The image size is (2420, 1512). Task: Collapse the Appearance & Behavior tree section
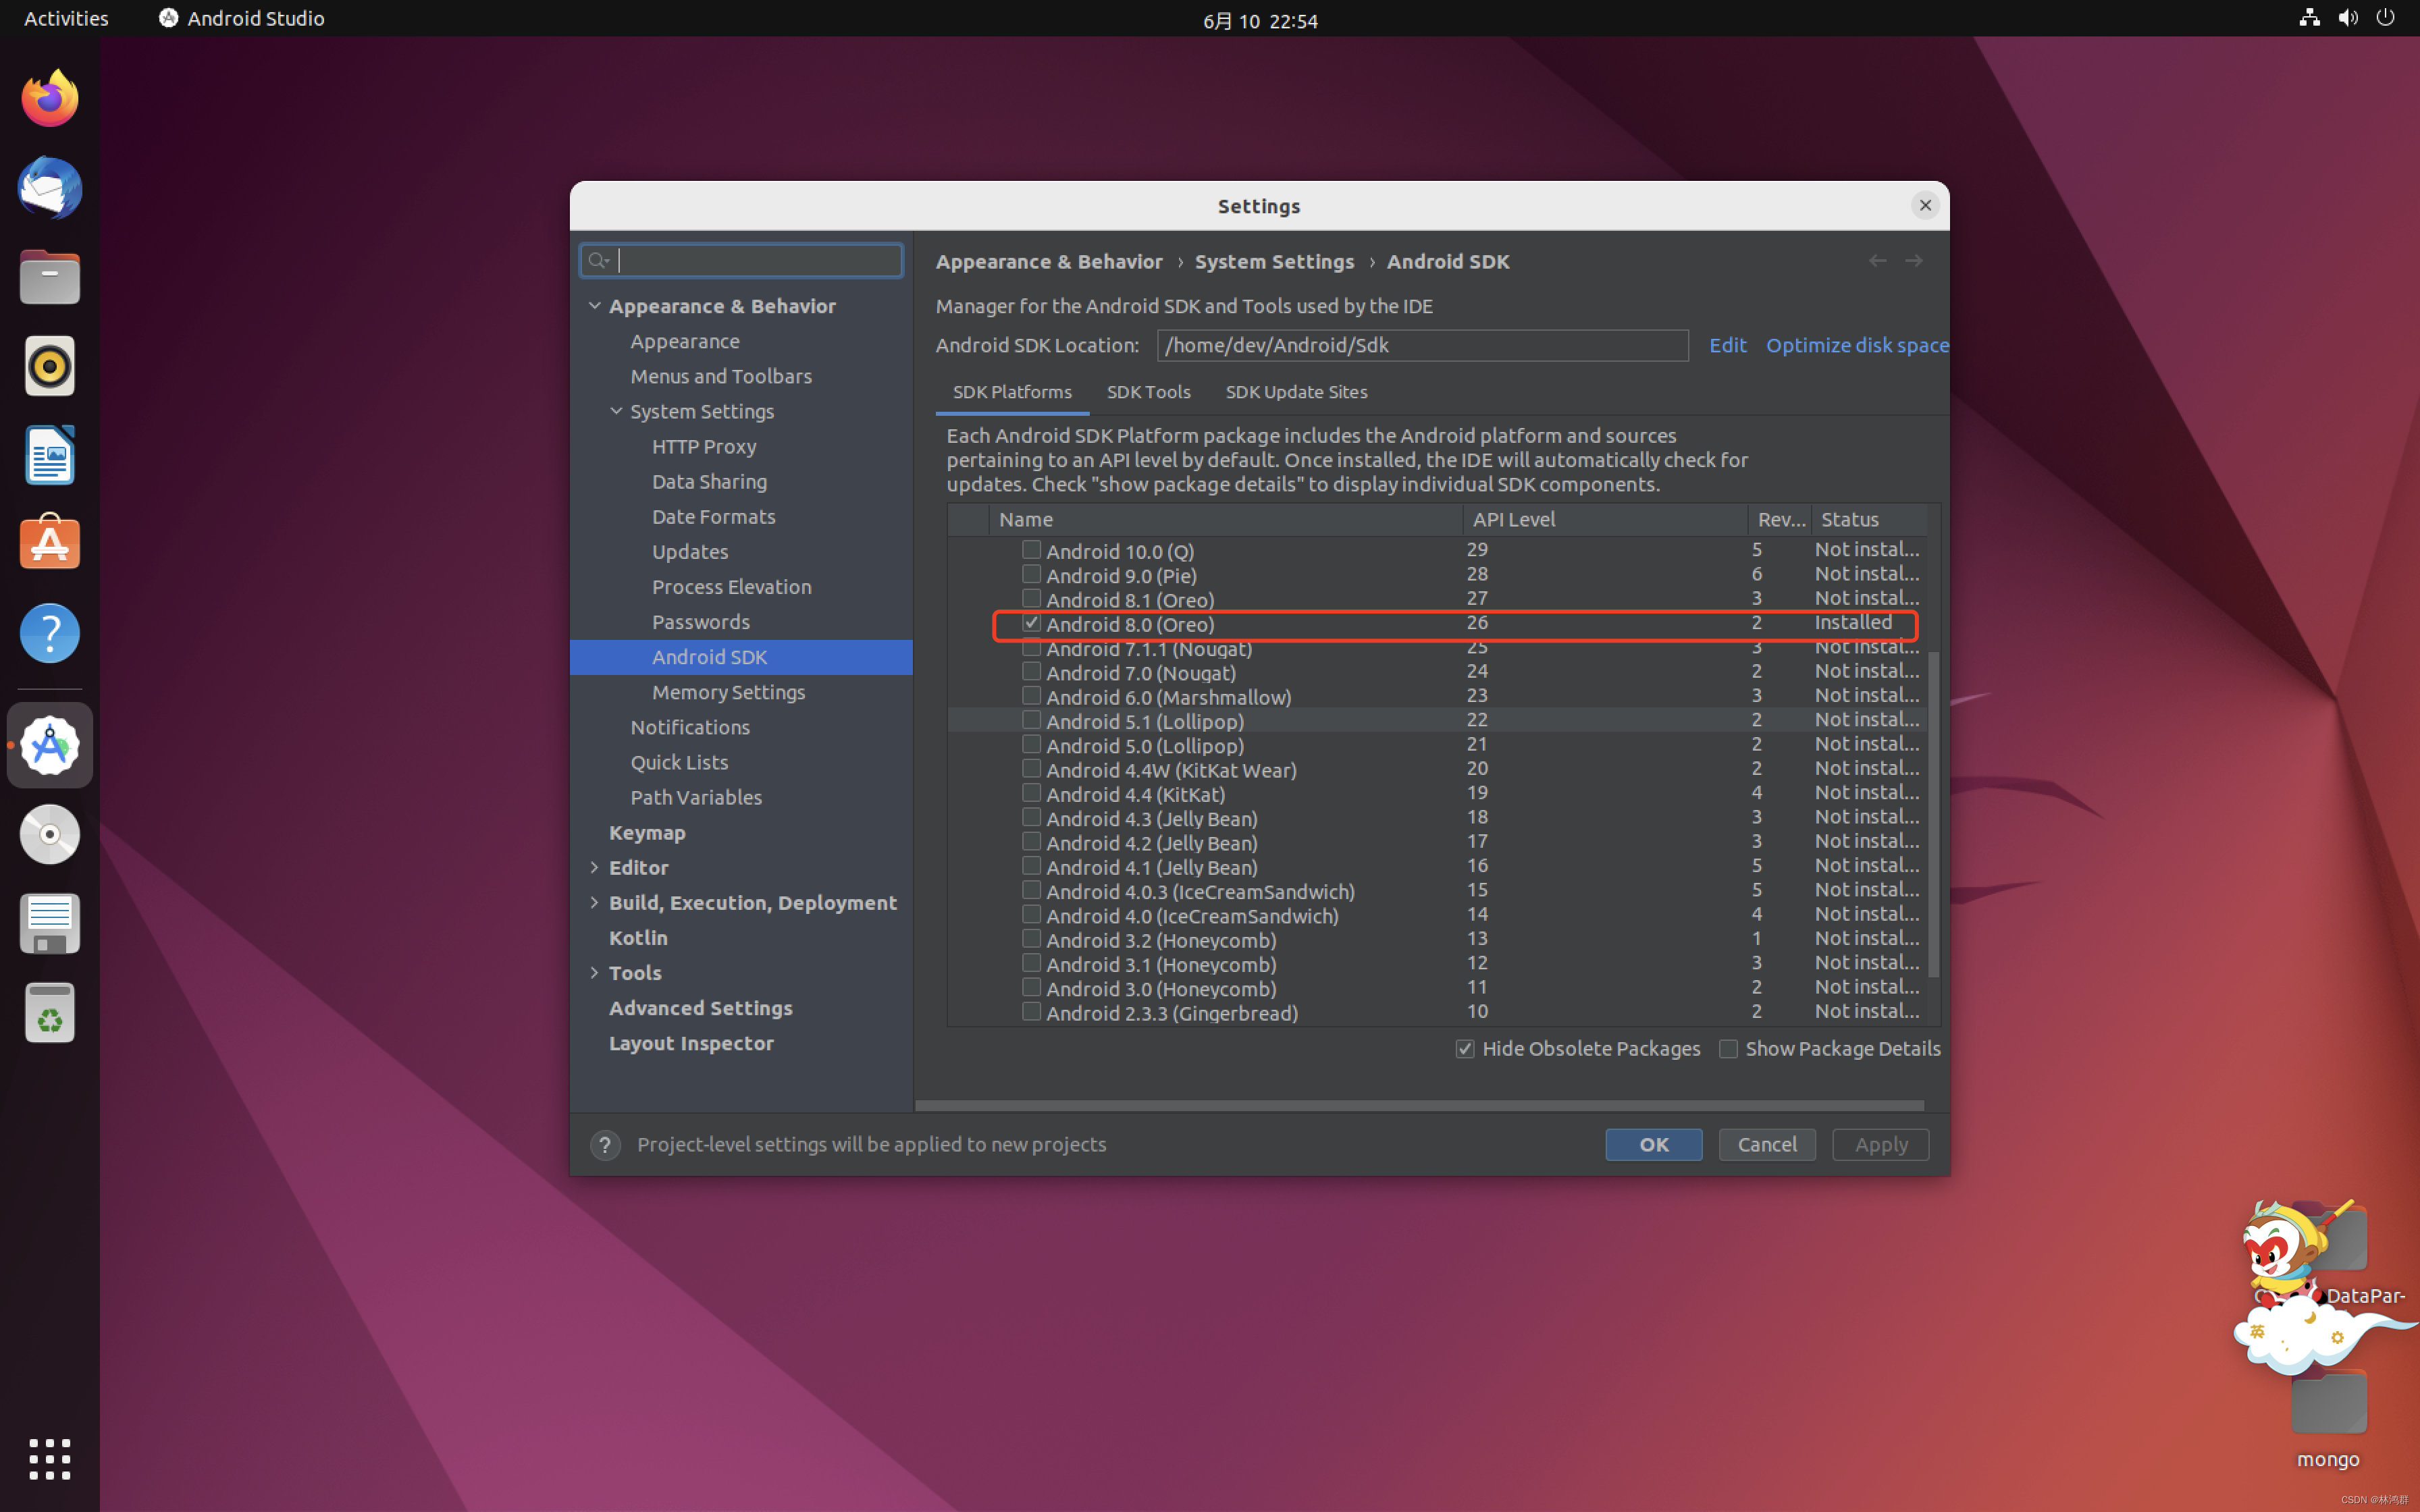coord(595,306)
